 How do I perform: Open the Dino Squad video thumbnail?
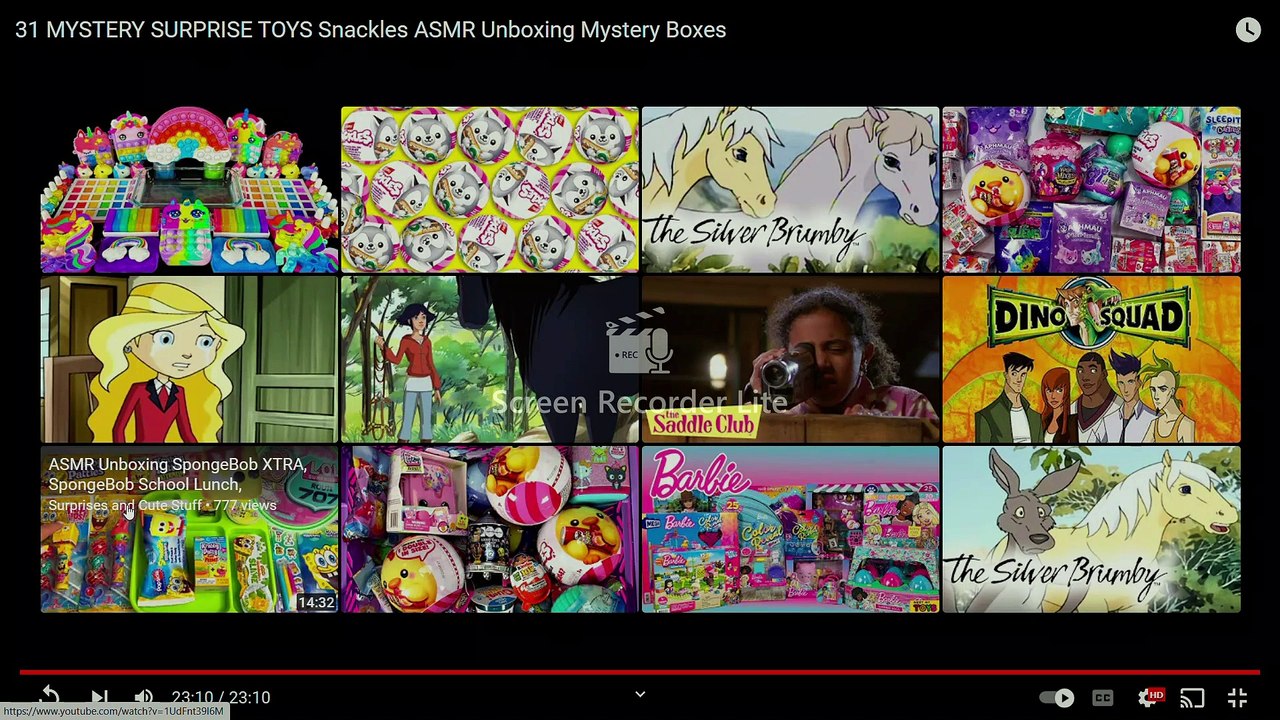coord(1091,359)
